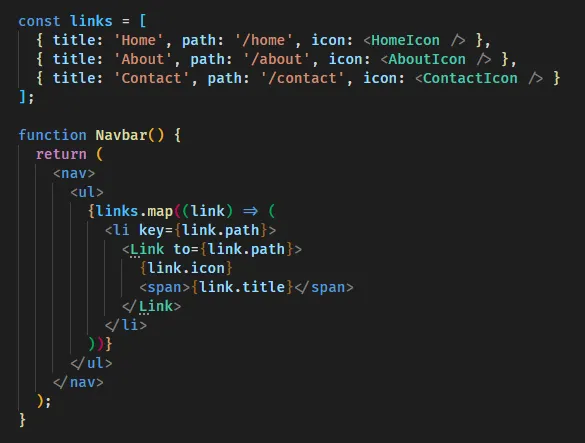Viewport: 585px width, 443px height.
Task: Click the 'About' title string
Action: pyautogui.click(x=143, y=59)
